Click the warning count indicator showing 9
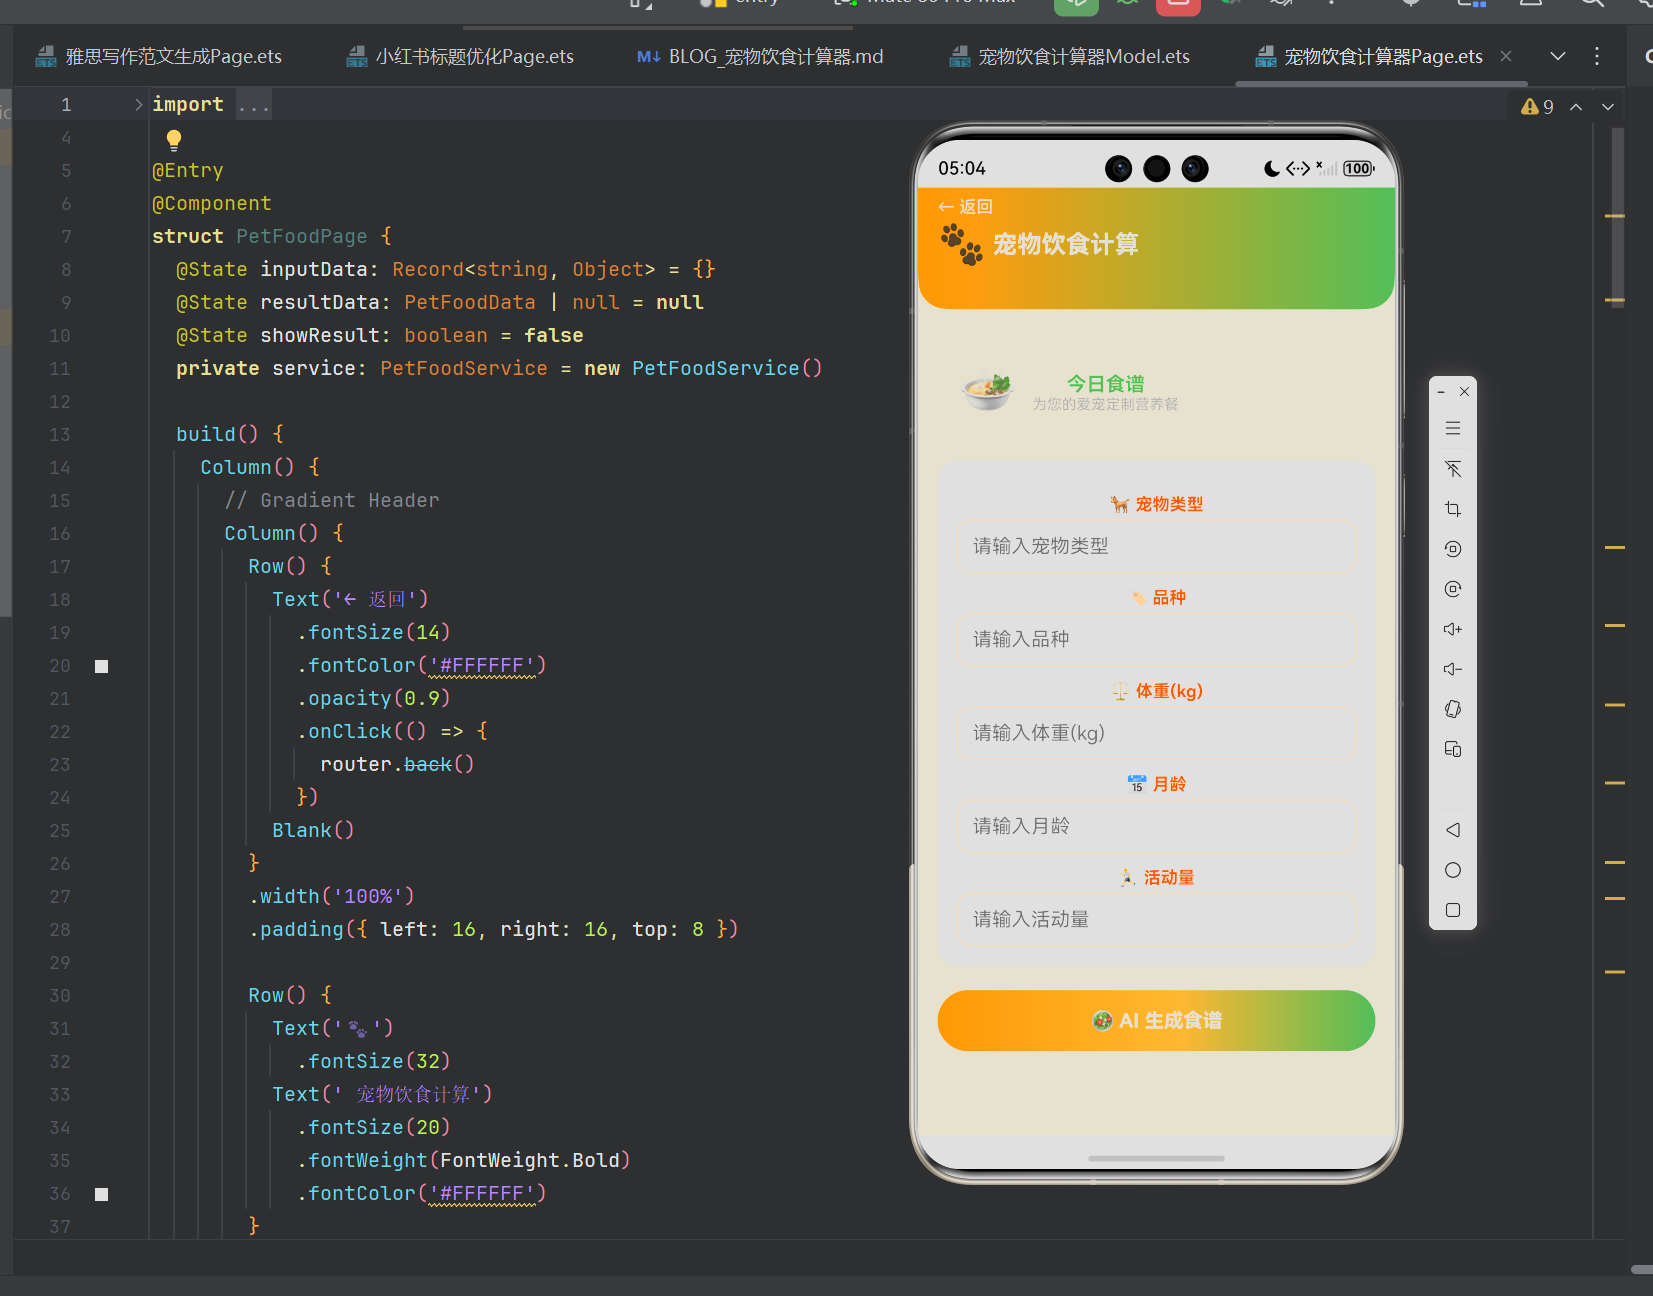This screenshot has height=1296, width=1653. 1537,107
